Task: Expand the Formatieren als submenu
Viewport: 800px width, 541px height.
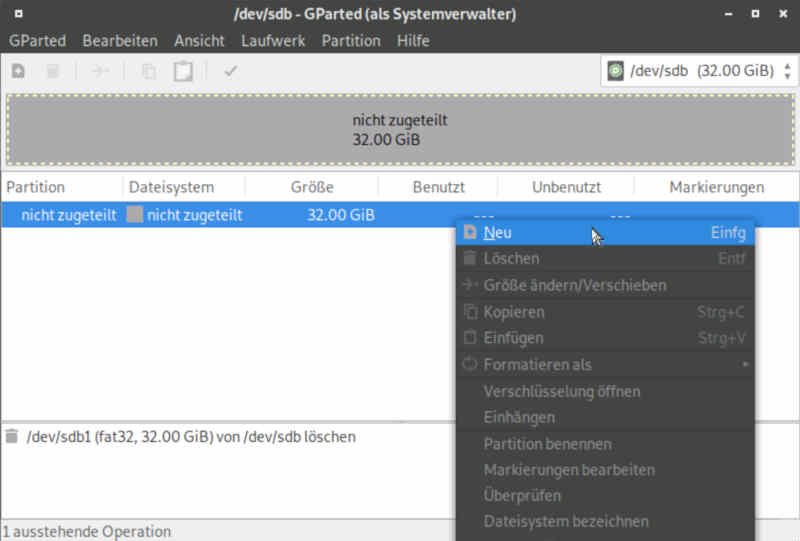Action: 605,364
